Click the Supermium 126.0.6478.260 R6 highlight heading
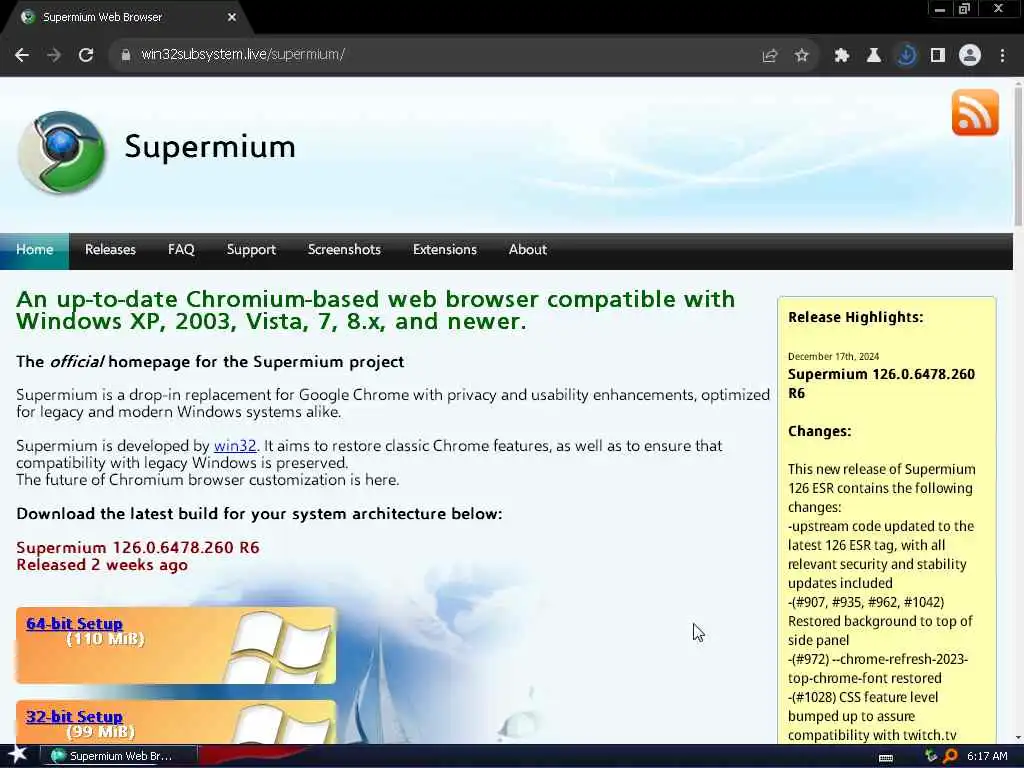 pyautogui.click(x=881, y=383)
